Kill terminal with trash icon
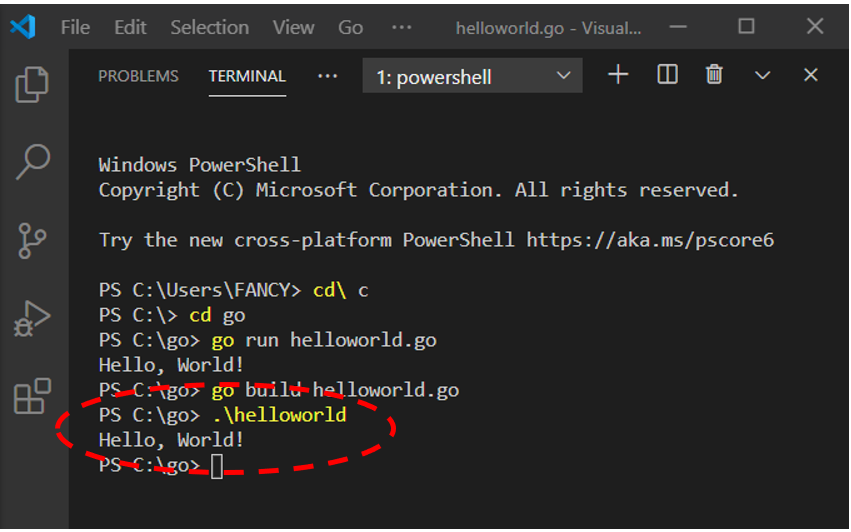Viewport: 851px width, 532px height. (714, 75)
